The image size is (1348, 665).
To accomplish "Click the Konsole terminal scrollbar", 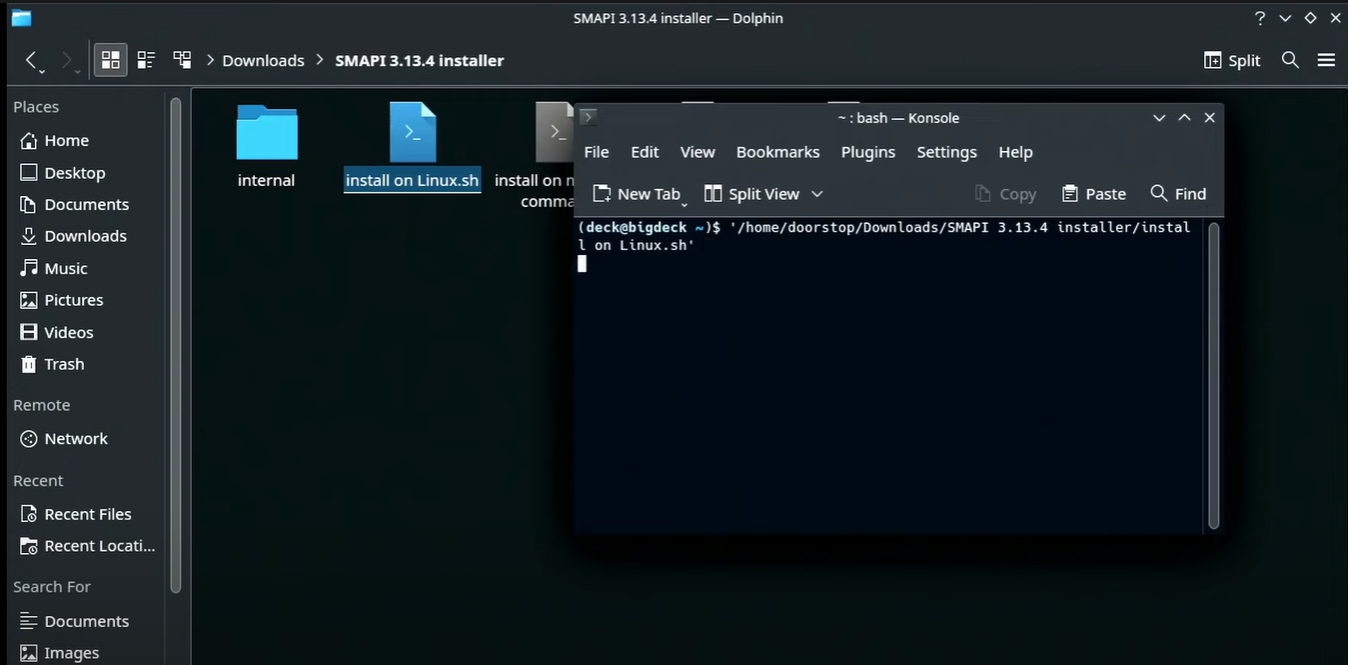I will coord(1214,375).
